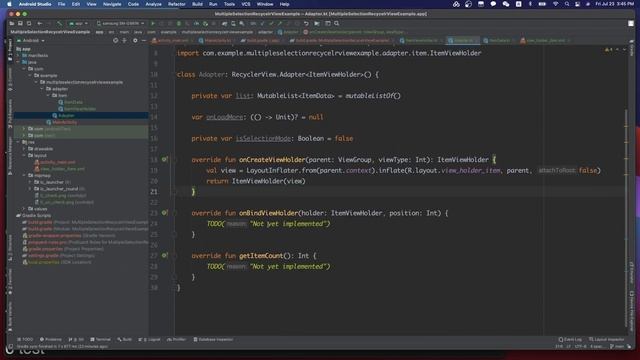Open the app run configuration dropdown
Viewport: 640px width, 360px height.
[79, 24]
